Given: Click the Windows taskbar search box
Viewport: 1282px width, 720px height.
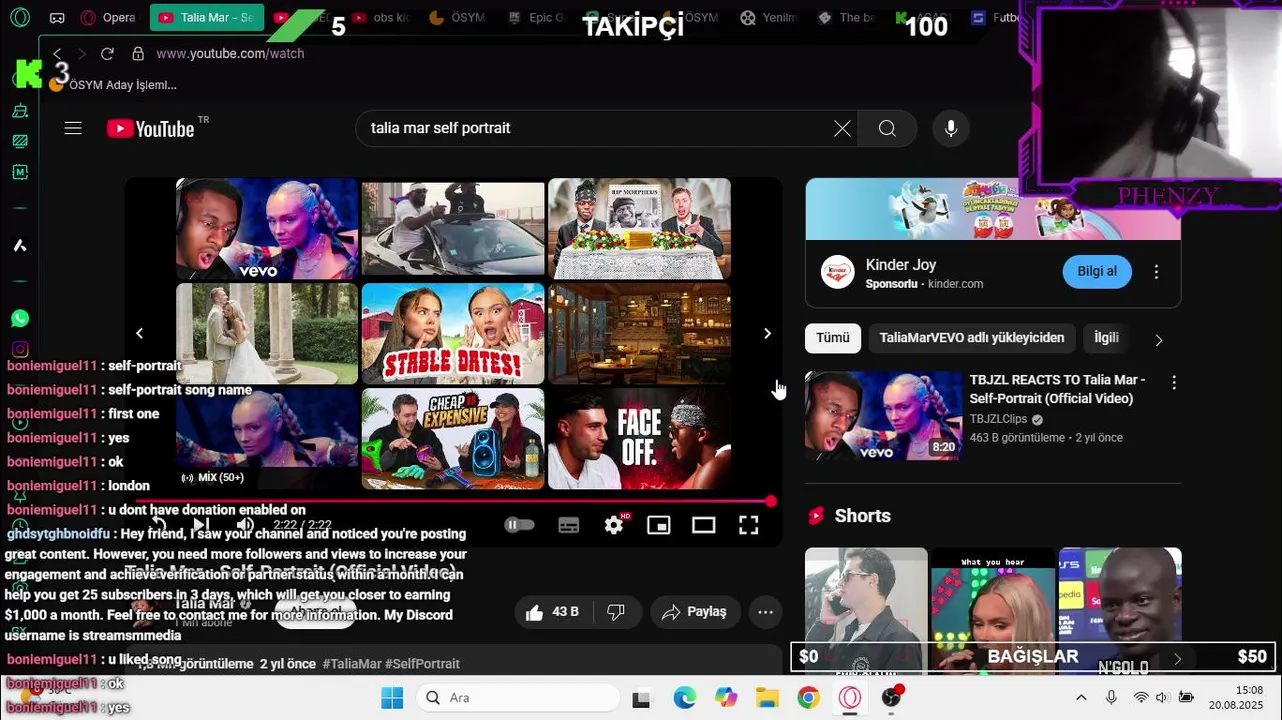Looking at the screenshot, I should tap(517, 698).
